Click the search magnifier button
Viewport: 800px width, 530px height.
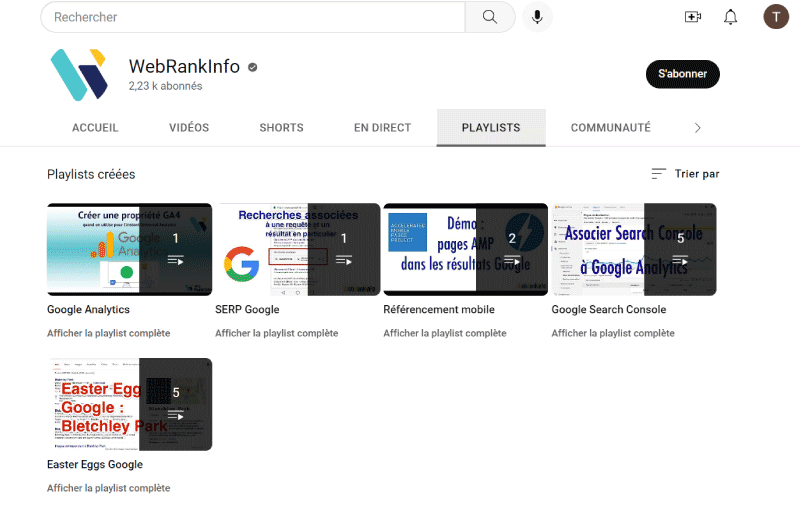(490, 17)
